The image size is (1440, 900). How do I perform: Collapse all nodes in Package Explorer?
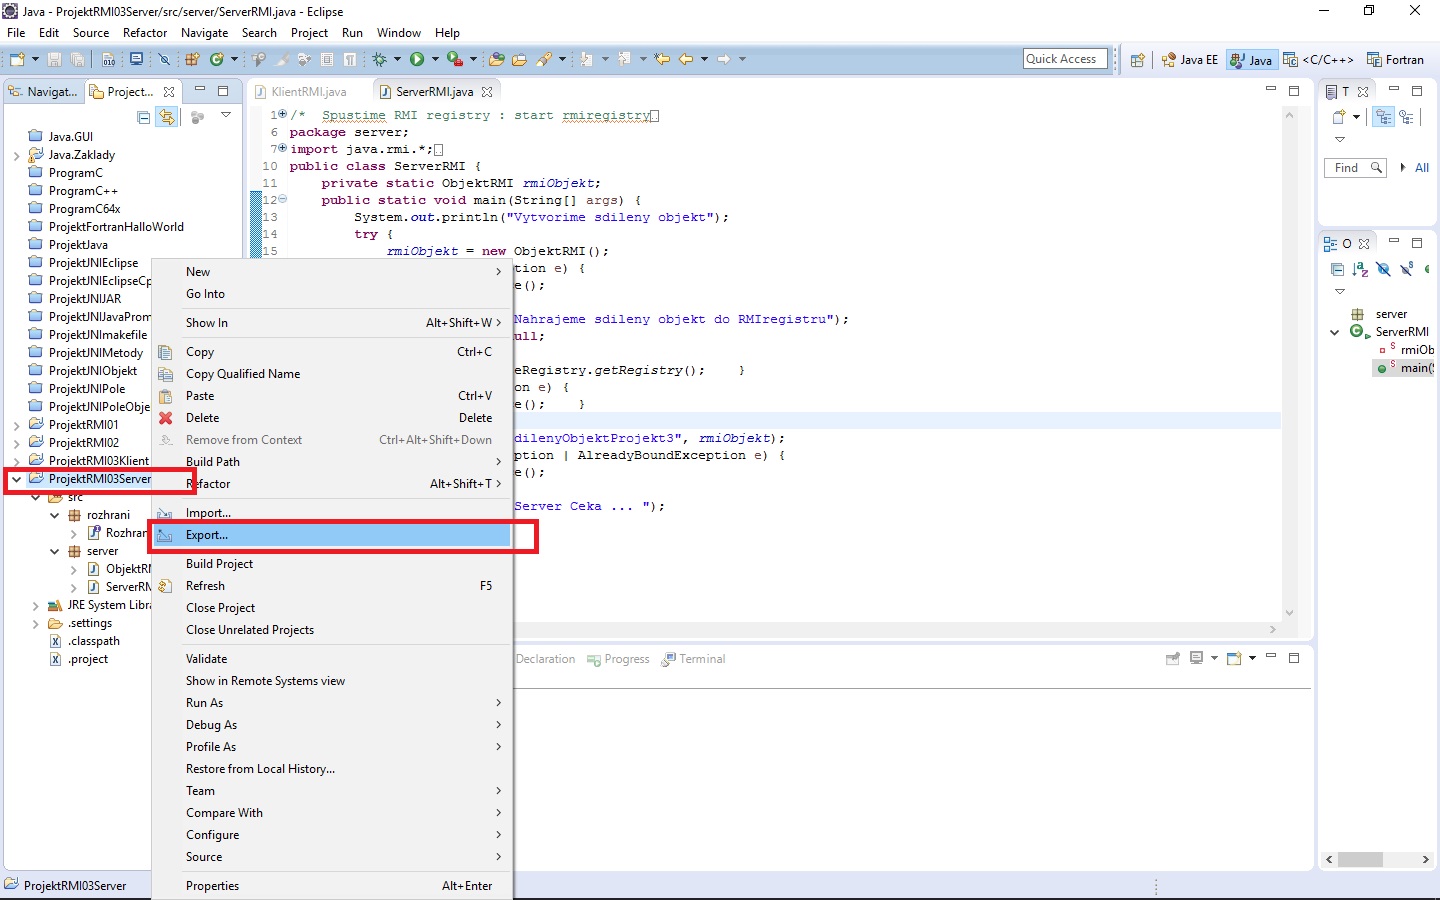point(144,117)
